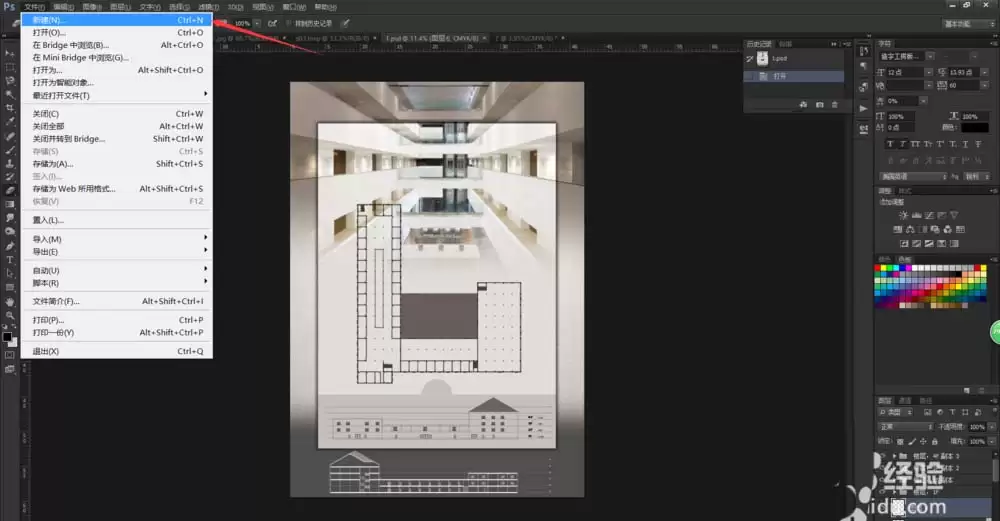The image size is (1000, 521).
Task: Click the play Actions panel icon in dock
Action: pyautogui.click(x=864, y=108)
